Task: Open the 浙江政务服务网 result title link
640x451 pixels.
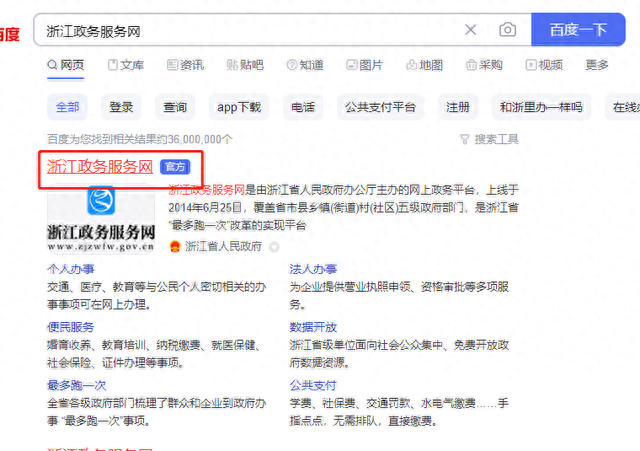Action: [x=100, y=167]
